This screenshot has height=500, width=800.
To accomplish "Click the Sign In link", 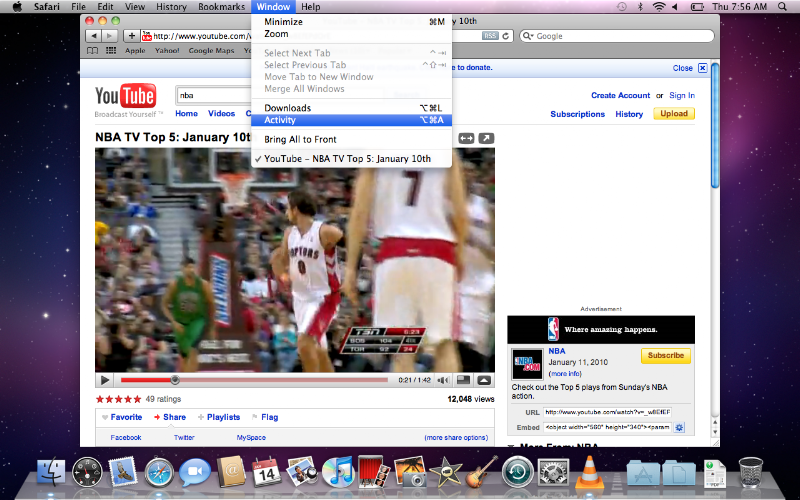I will (682, 95).
